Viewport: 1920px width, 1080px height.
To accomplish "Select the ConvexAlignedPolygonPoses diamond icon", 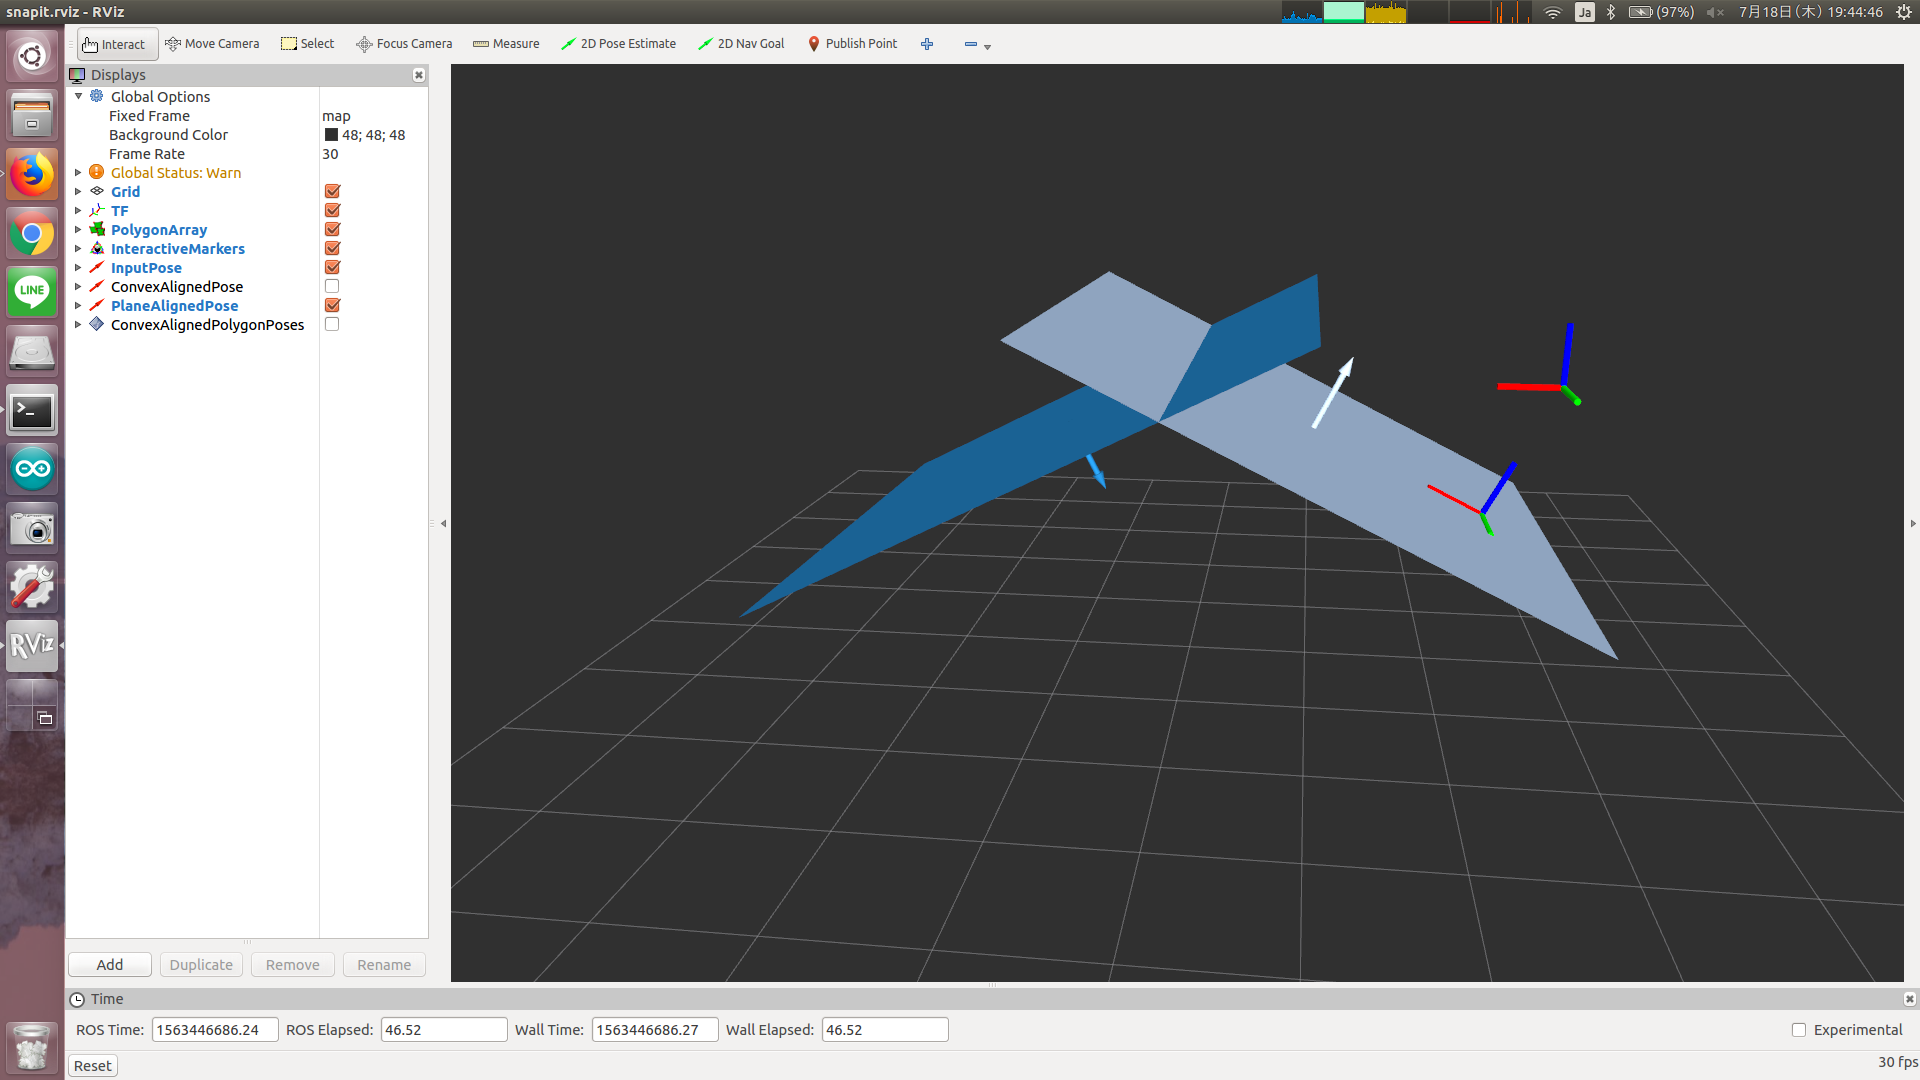I will click(97, 325).
